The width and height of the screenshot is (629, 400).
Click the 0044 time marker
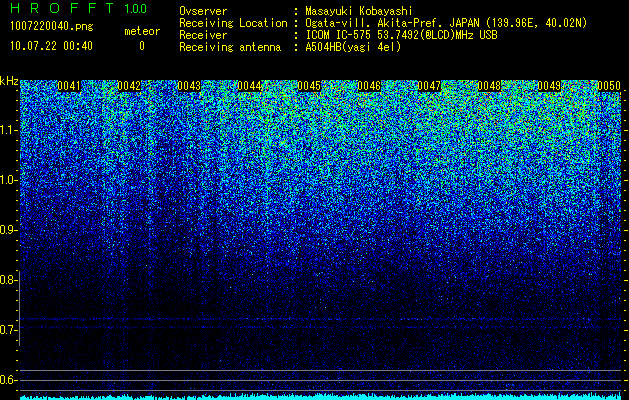click(249, 86)
